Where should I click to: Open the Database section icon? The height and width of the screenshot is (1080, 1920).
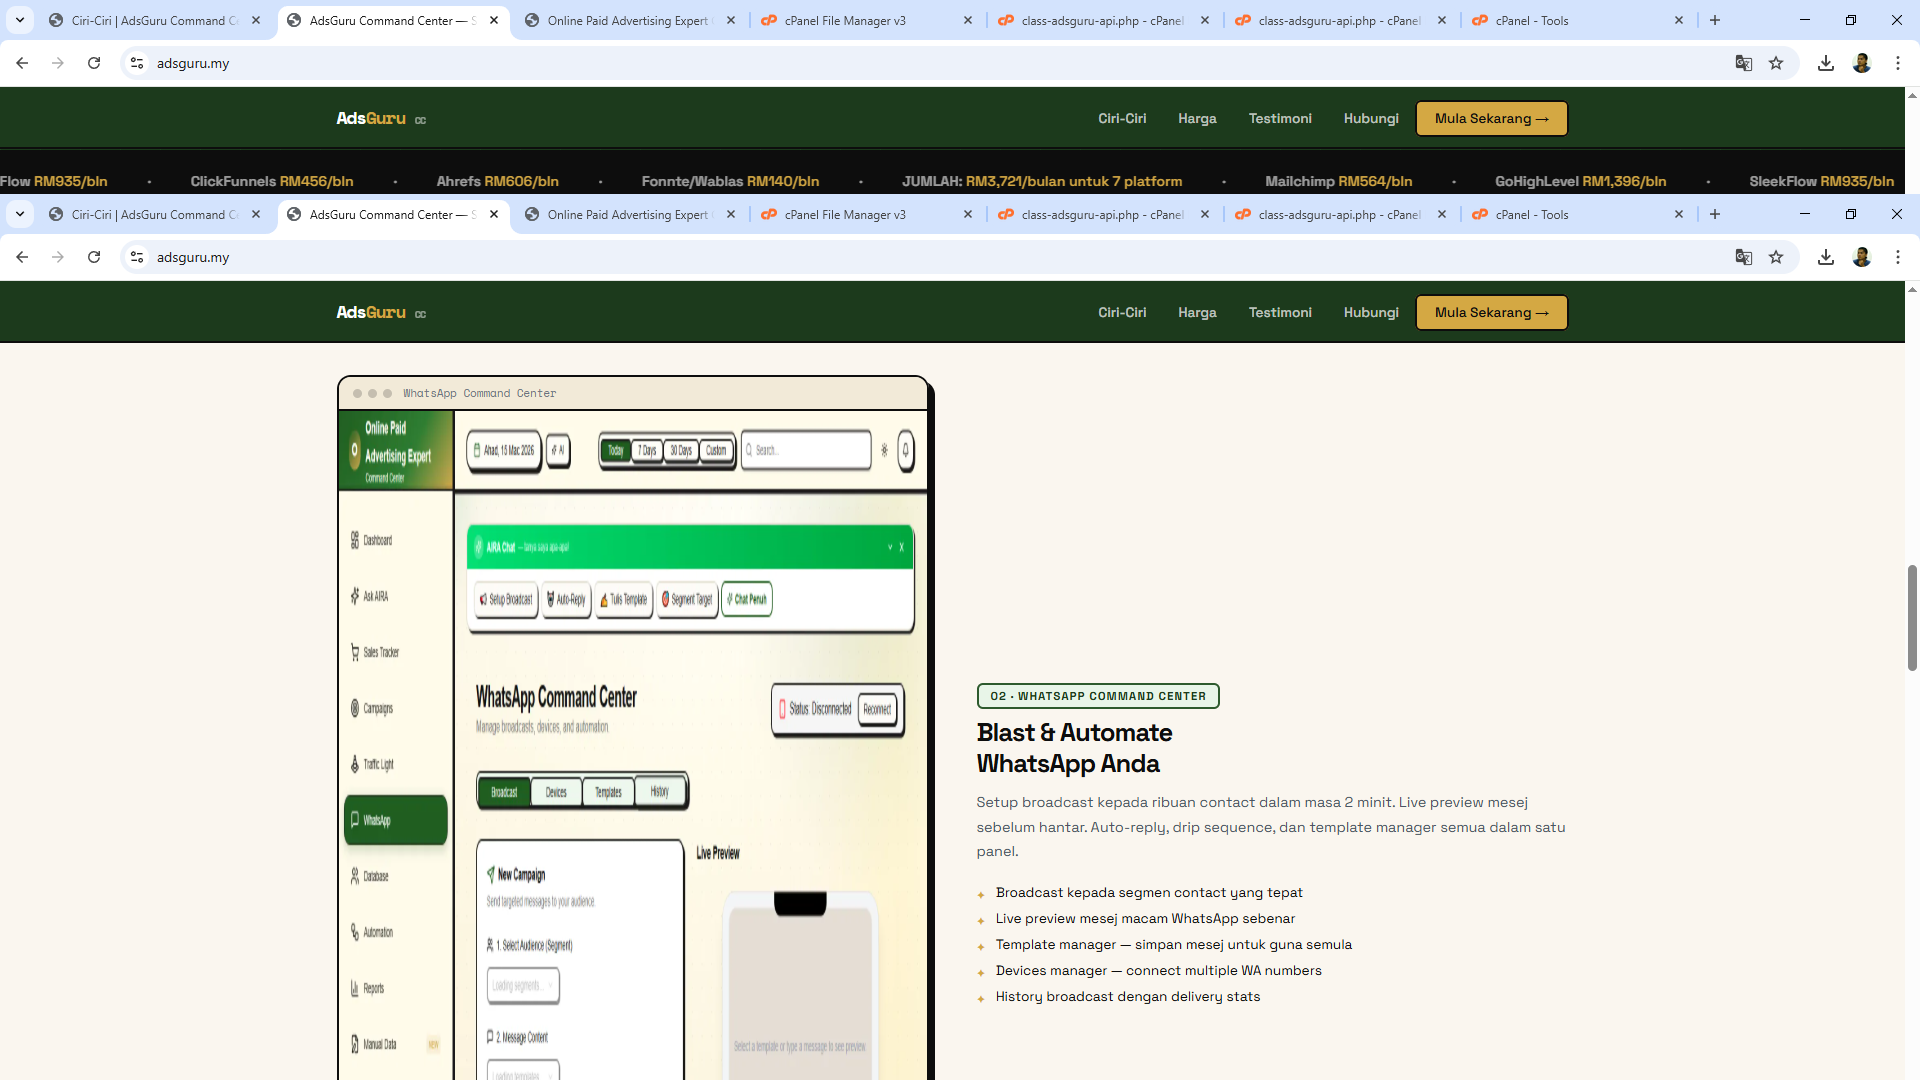coord(355,876)
